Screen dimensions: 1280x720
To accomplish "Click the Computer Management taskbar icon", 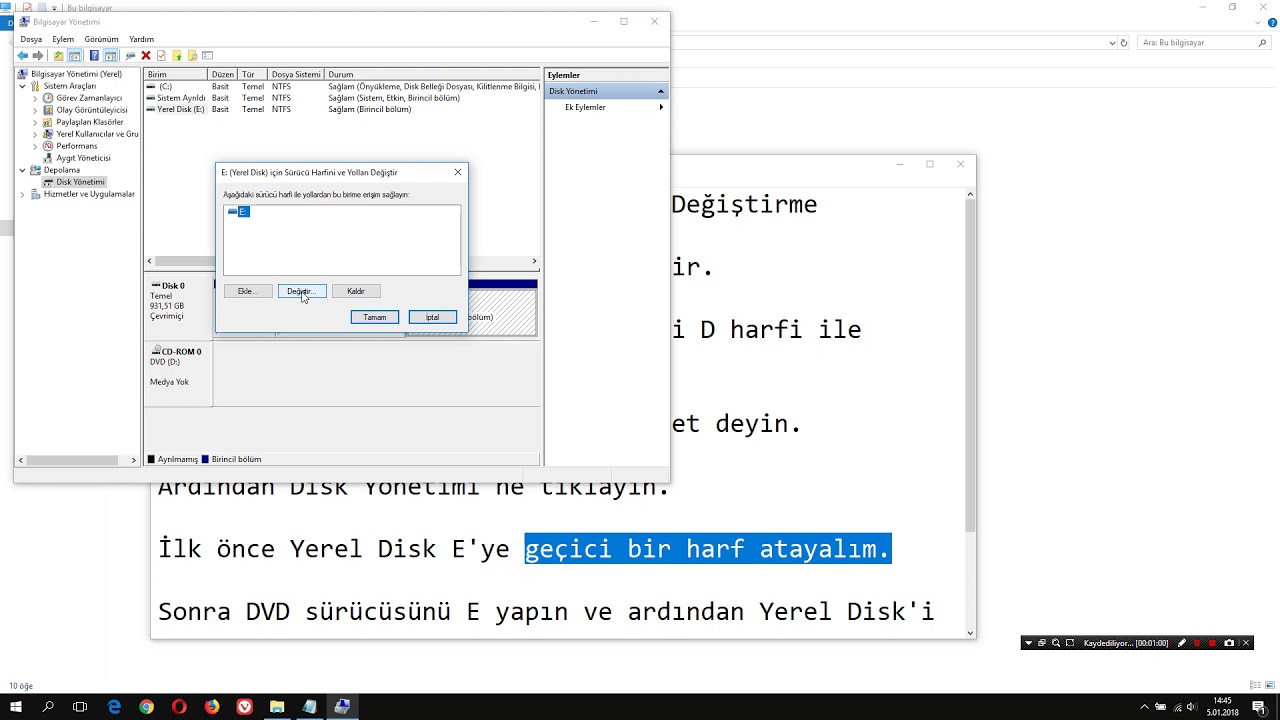I will point(342,707).
